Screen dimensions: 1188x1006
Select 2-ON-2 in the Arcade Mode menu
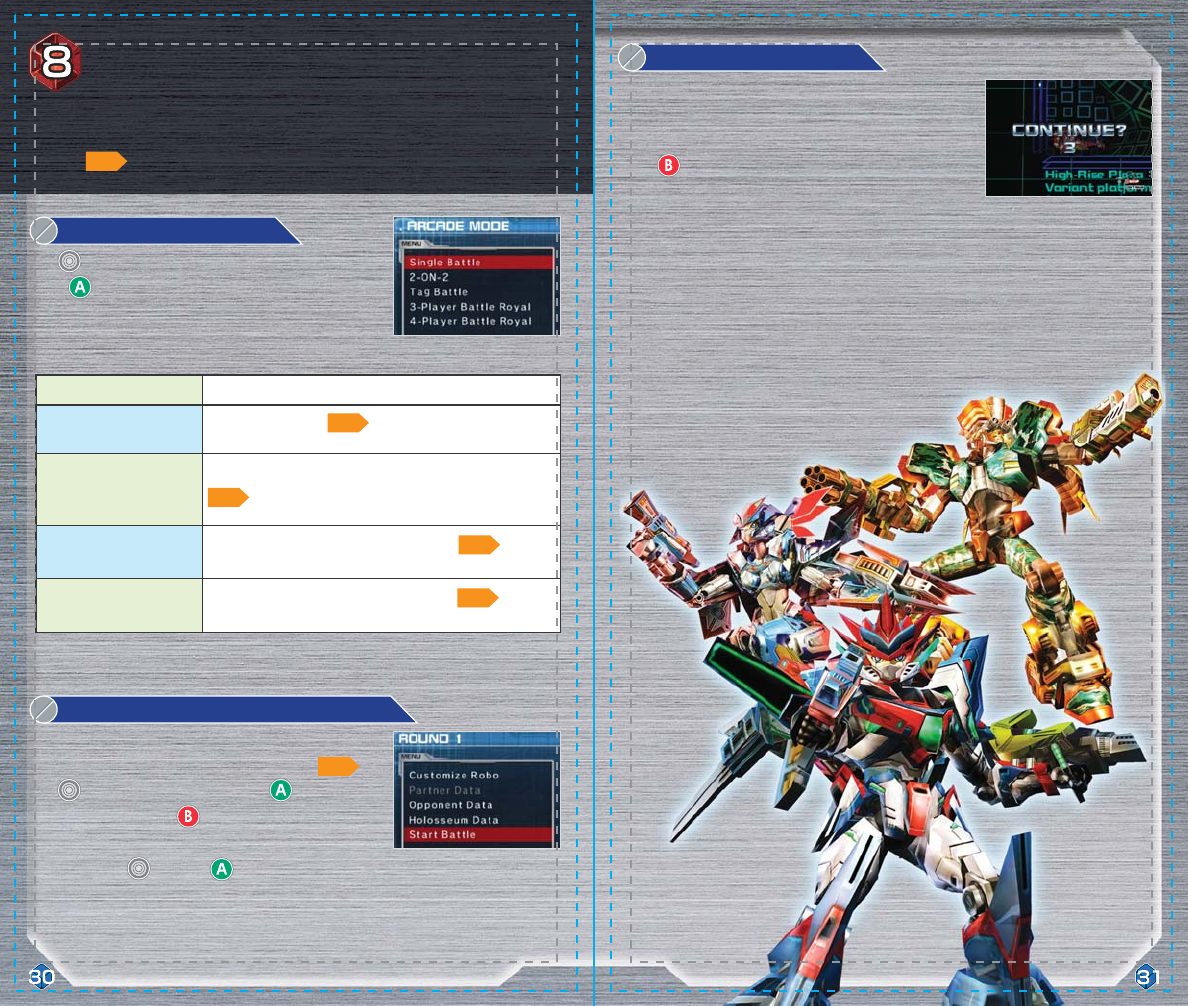point(429,277)
